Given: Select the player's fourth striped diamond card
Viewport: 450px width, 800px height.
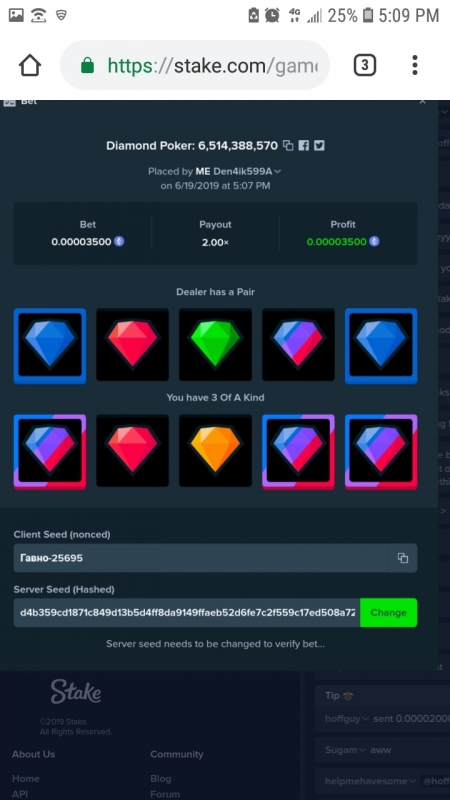Looking at the screenshot, I should (298, 451).
